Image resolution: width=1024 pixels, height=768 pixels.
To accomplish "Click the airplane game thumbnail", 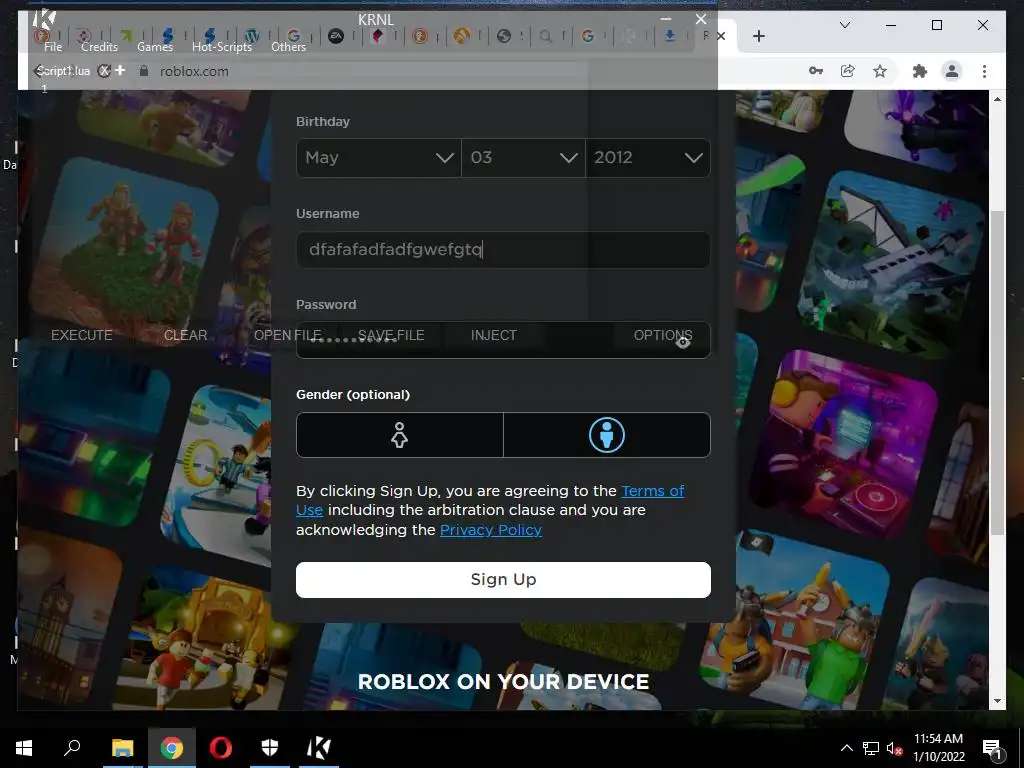I will point(891,263).
